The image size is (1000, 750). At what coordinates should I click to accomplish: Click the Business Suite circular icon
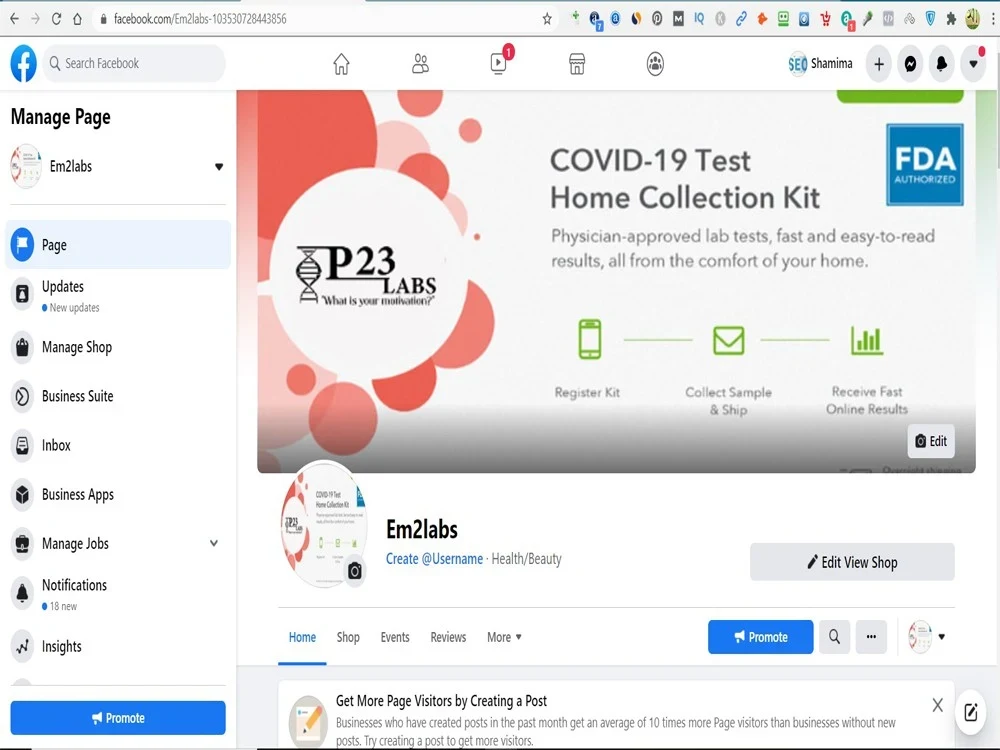coord(22,396)
